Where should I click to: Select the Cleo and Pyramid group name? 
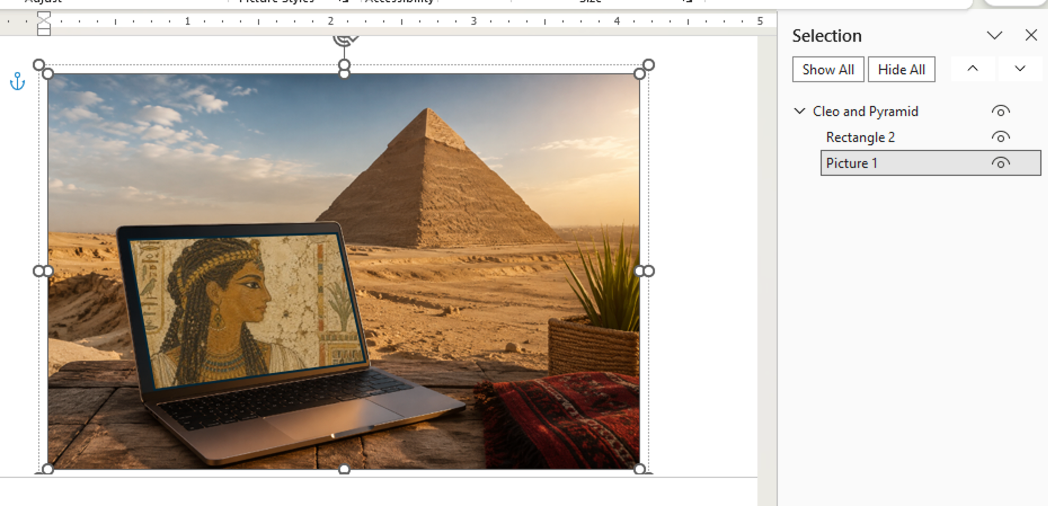click(x=865, y=111)
